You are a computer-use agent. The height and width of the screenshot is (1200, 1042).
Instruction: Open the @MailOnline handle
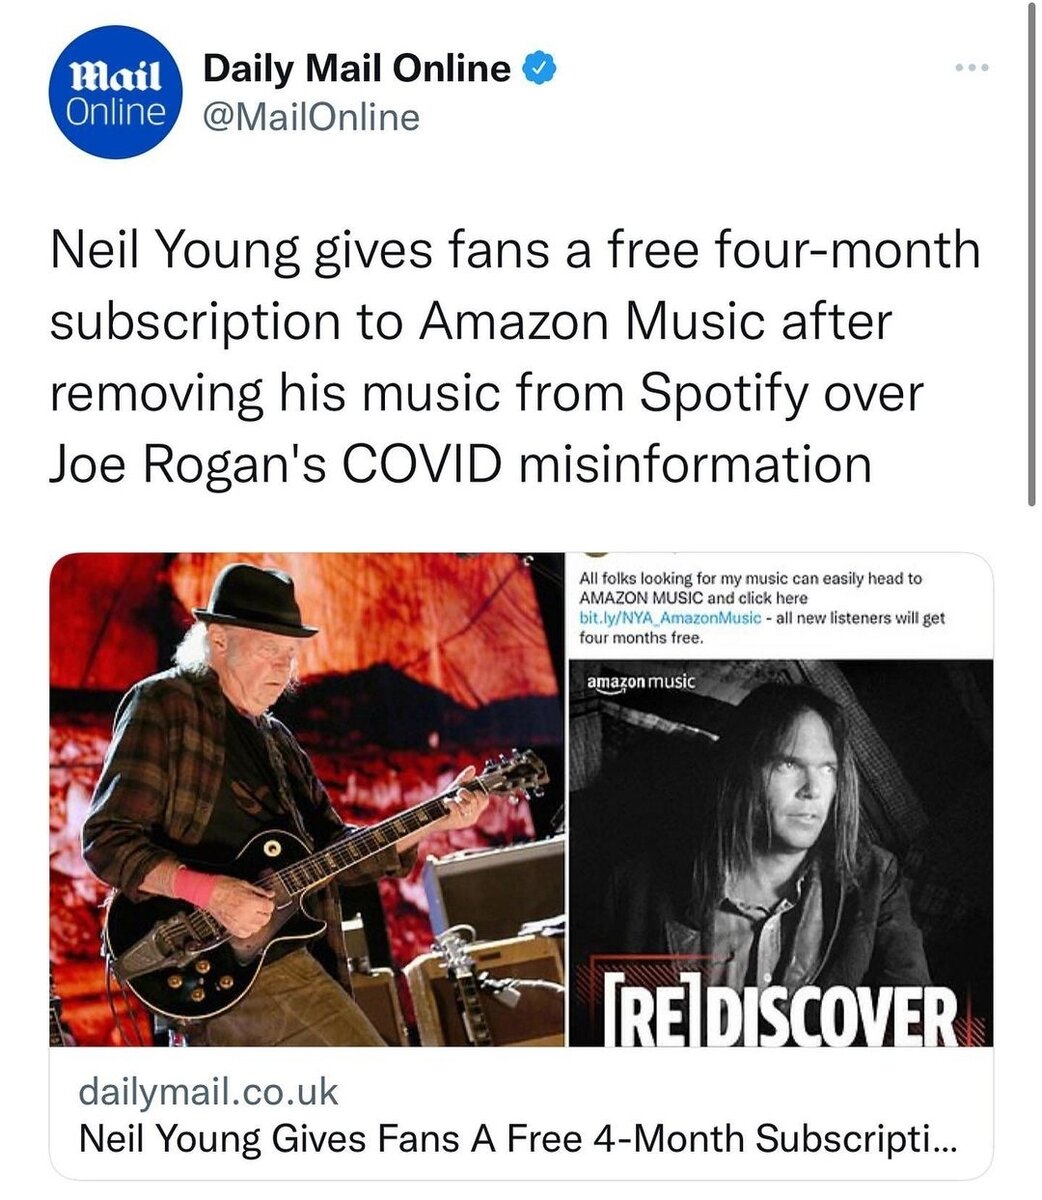point(310,118)
